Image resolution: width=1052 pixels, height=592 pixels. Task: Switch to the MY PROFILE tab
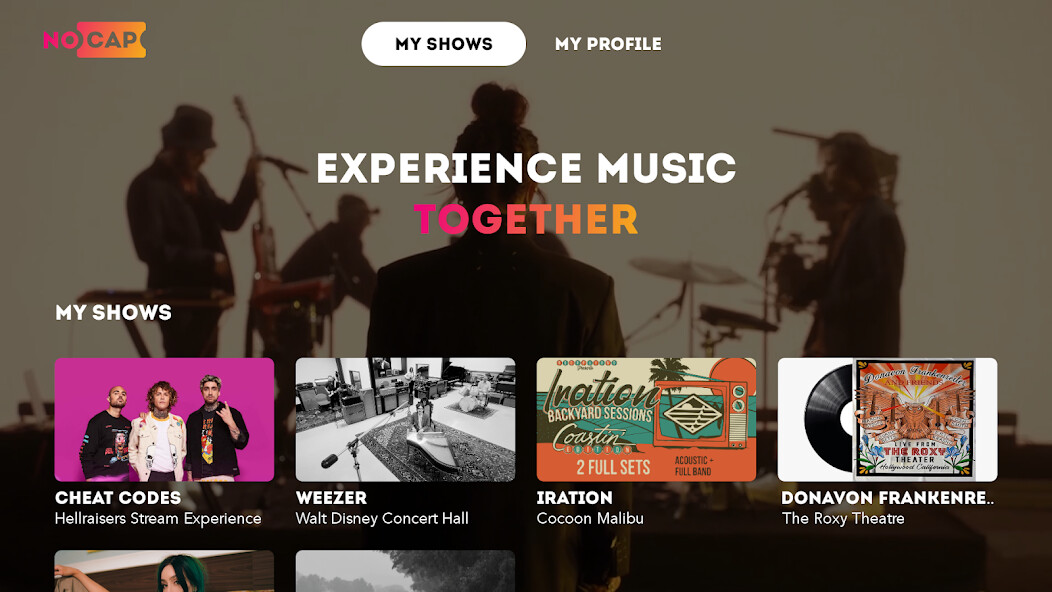pyautogui.click(x=608, y=44)
